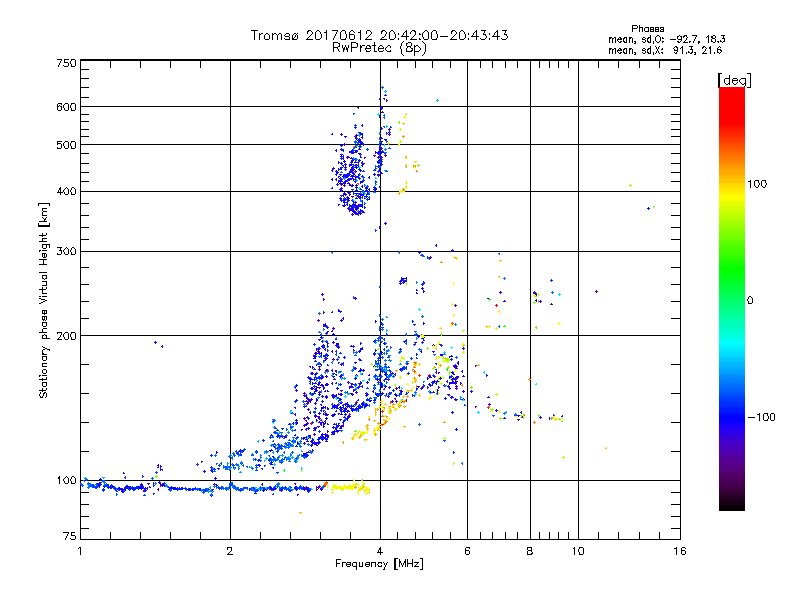
Task: Click the colorbar label '-100'
Action: point(762,417)
